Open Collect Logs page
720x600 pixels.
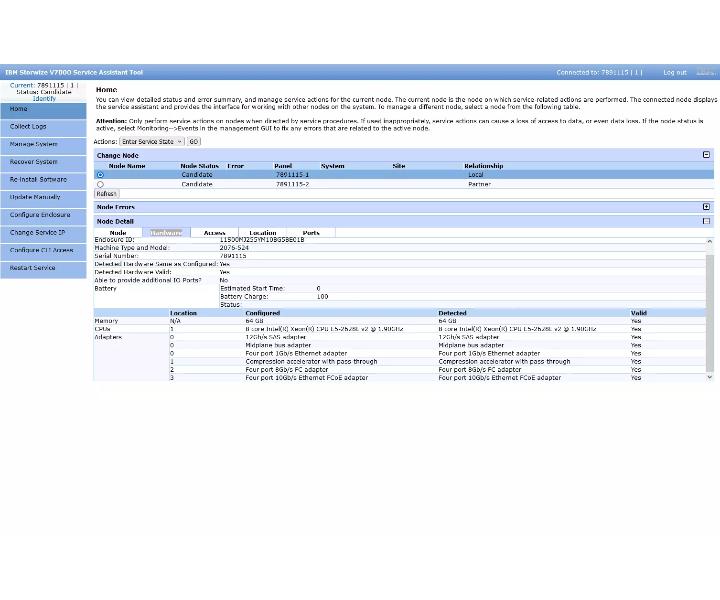click(43, 127)
